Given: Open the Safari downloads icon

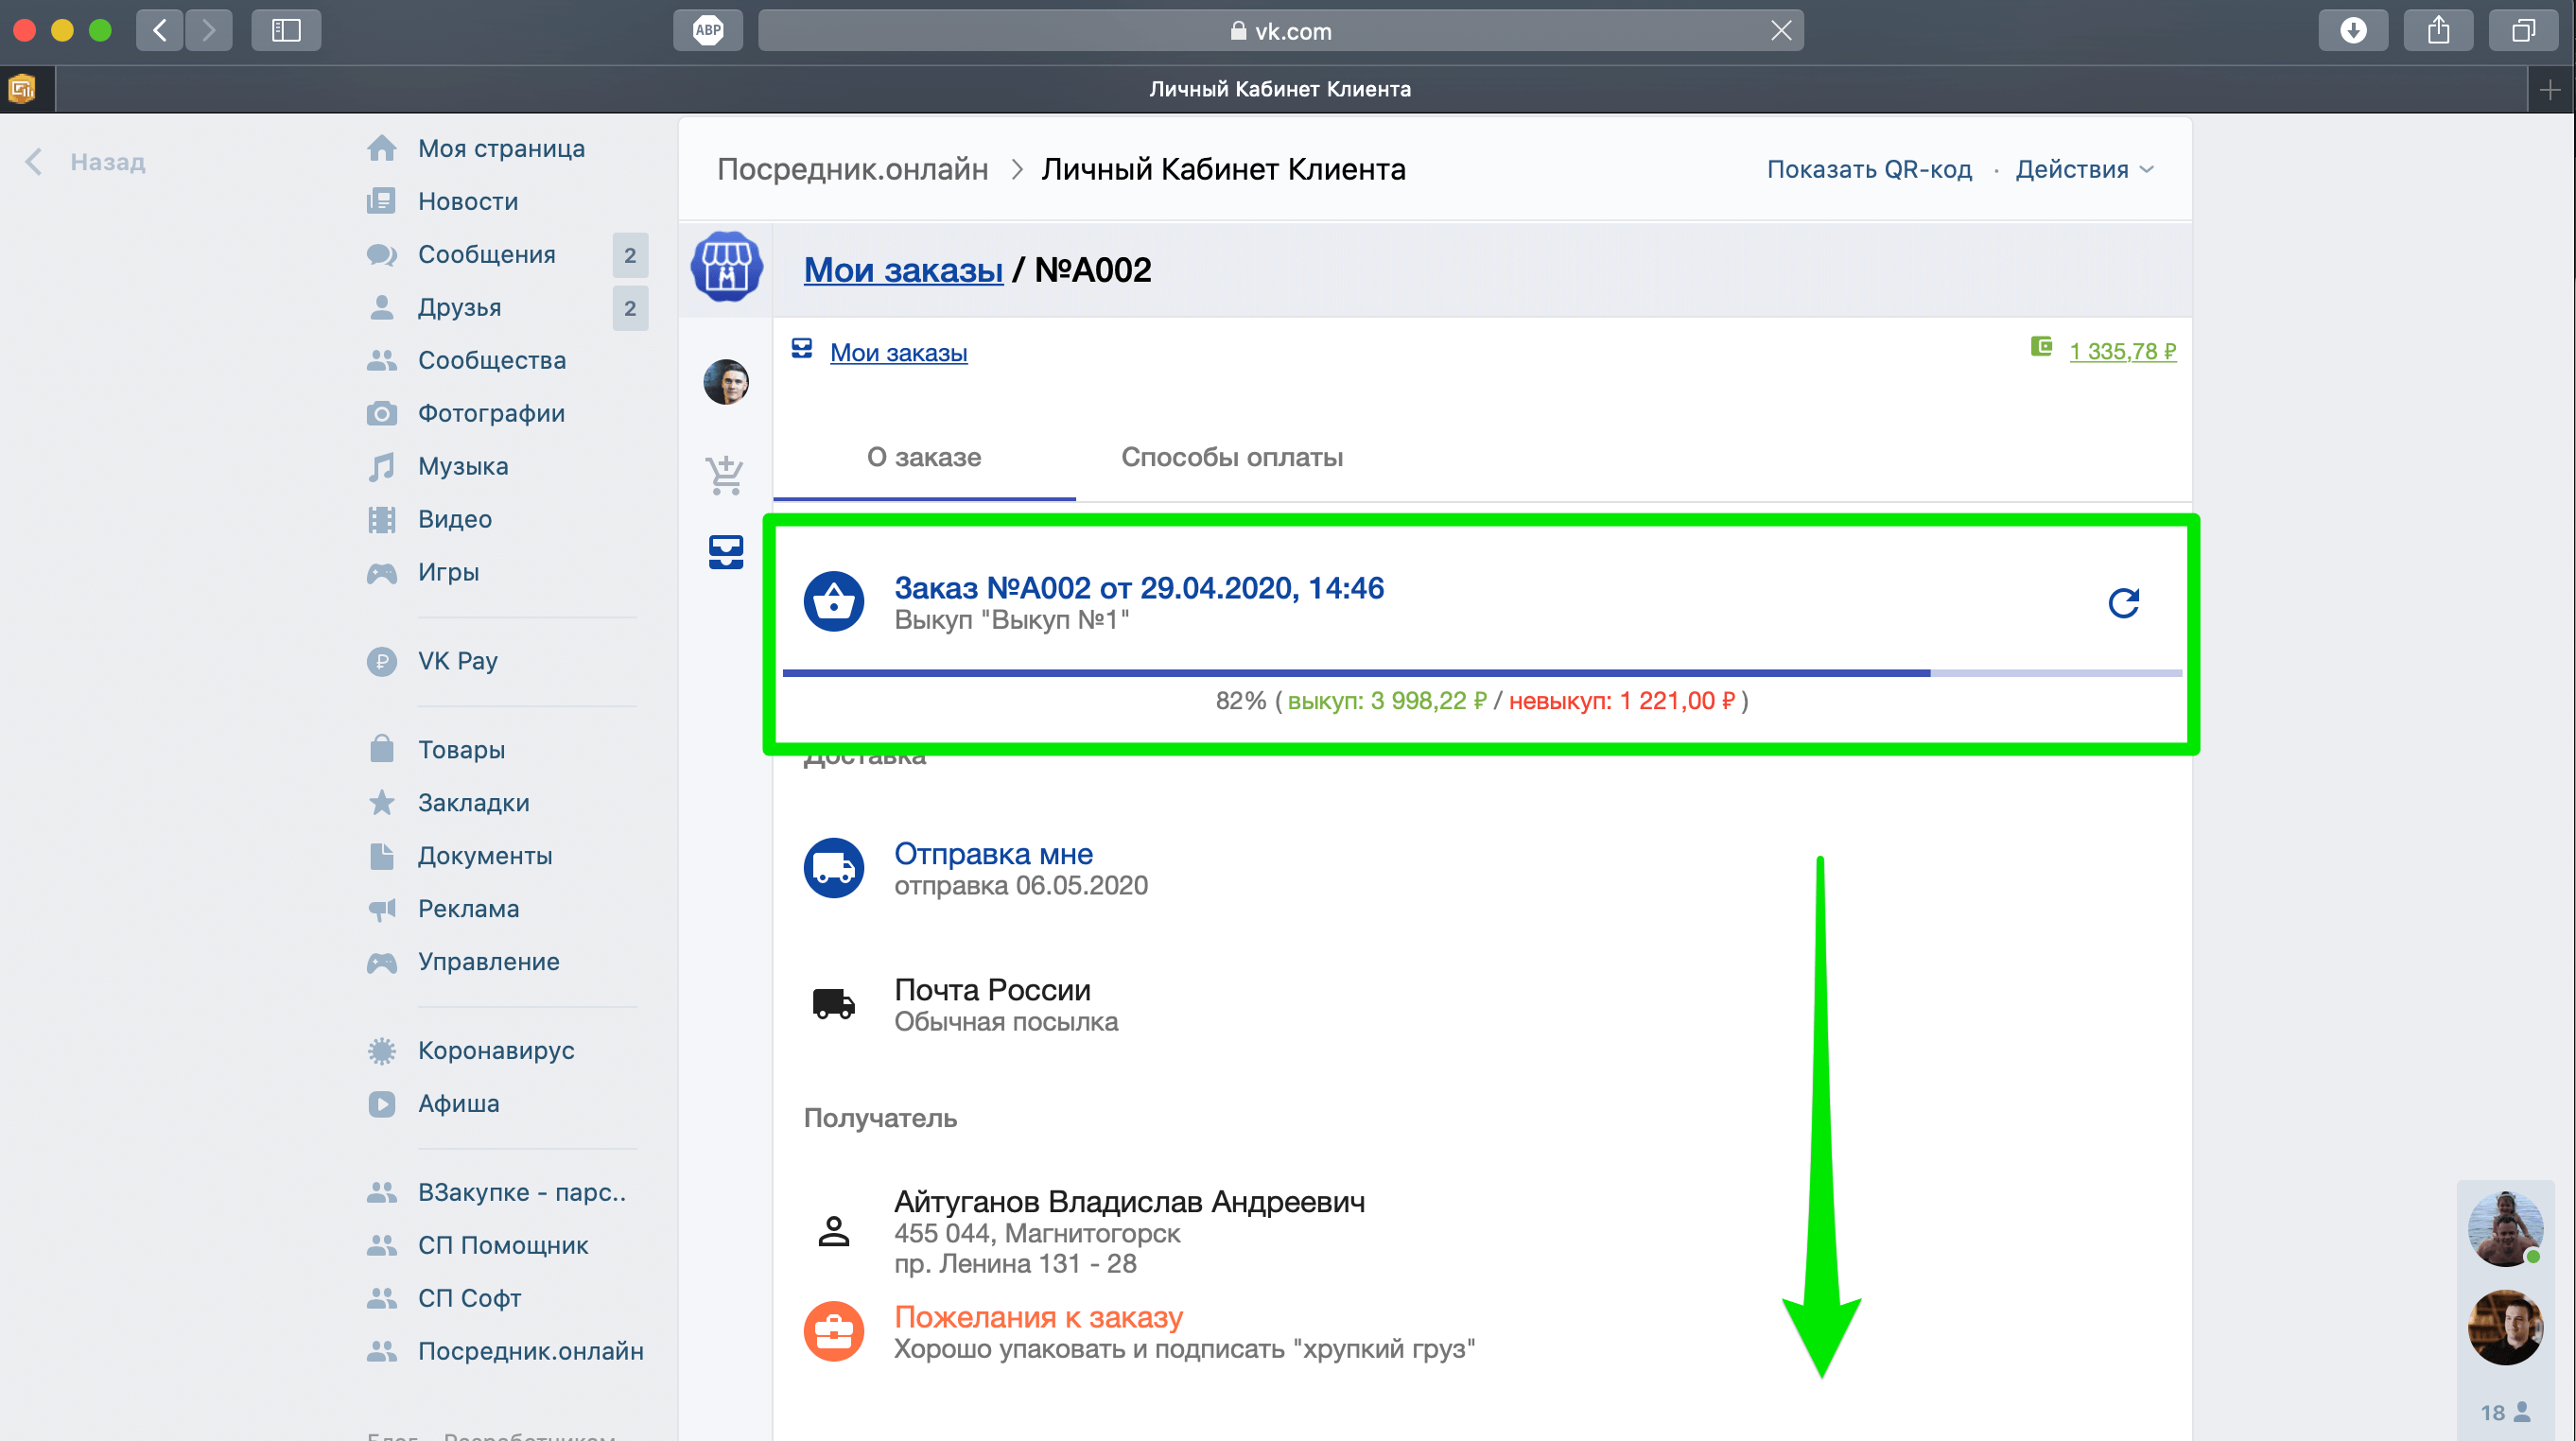Looking at the screenshot, I should click(2353, 30).
